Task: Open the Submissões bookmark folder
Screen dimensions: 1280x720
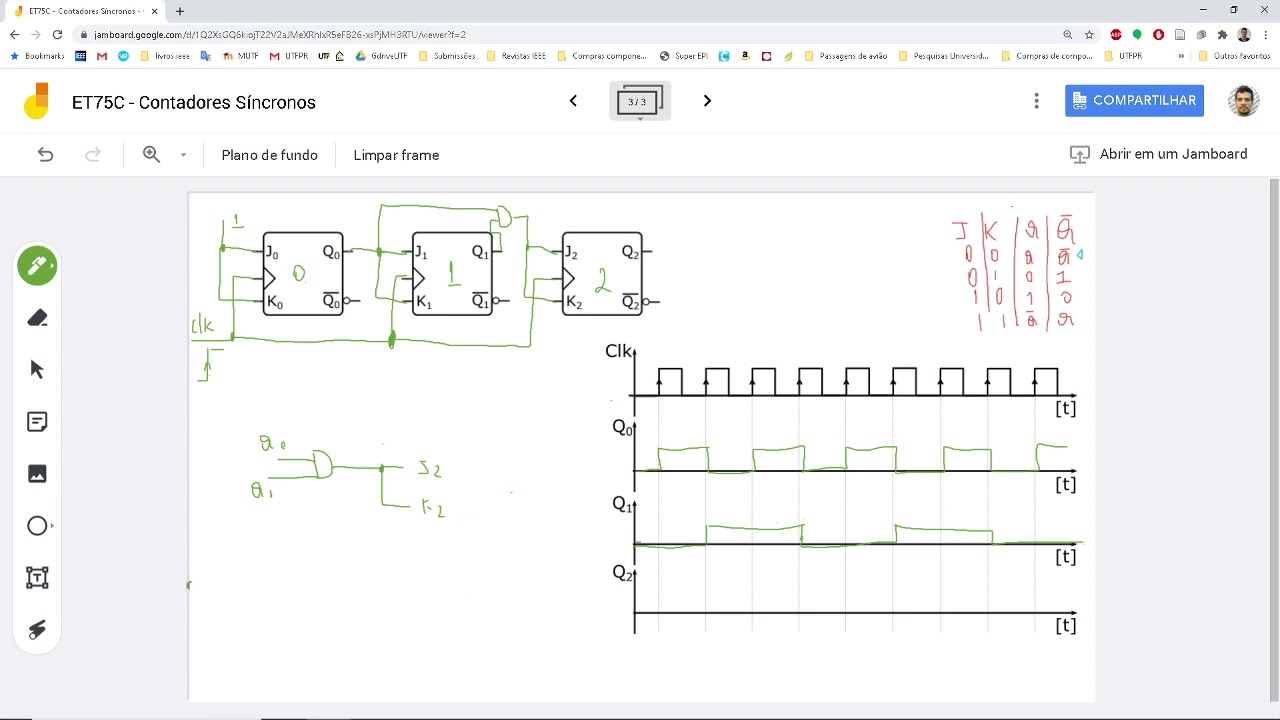Action: pos(446,56)
